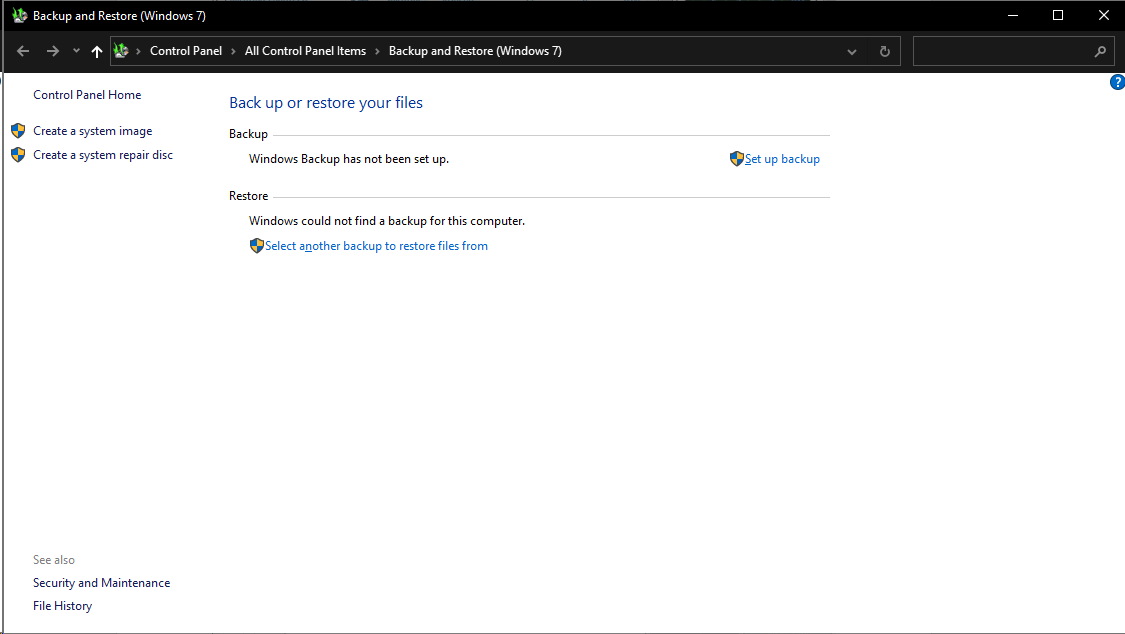Click Windows could not find a backup text
Screen dimensions: 1125x634
(387, 221)
